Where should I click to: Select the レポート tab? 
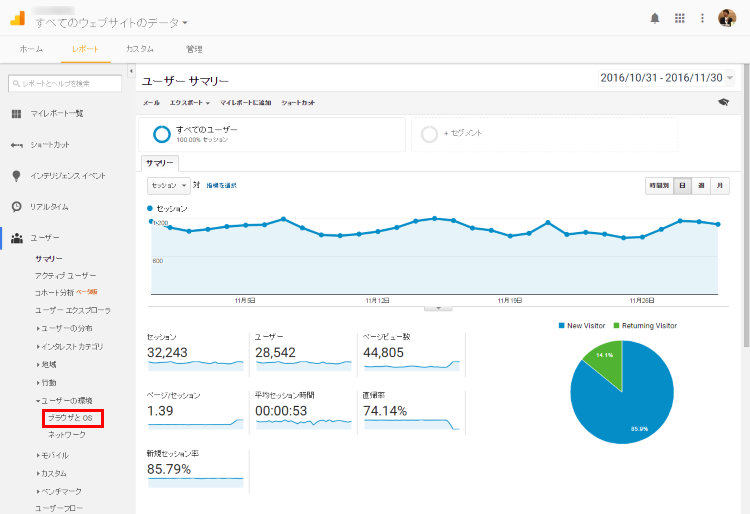point(86,49)
